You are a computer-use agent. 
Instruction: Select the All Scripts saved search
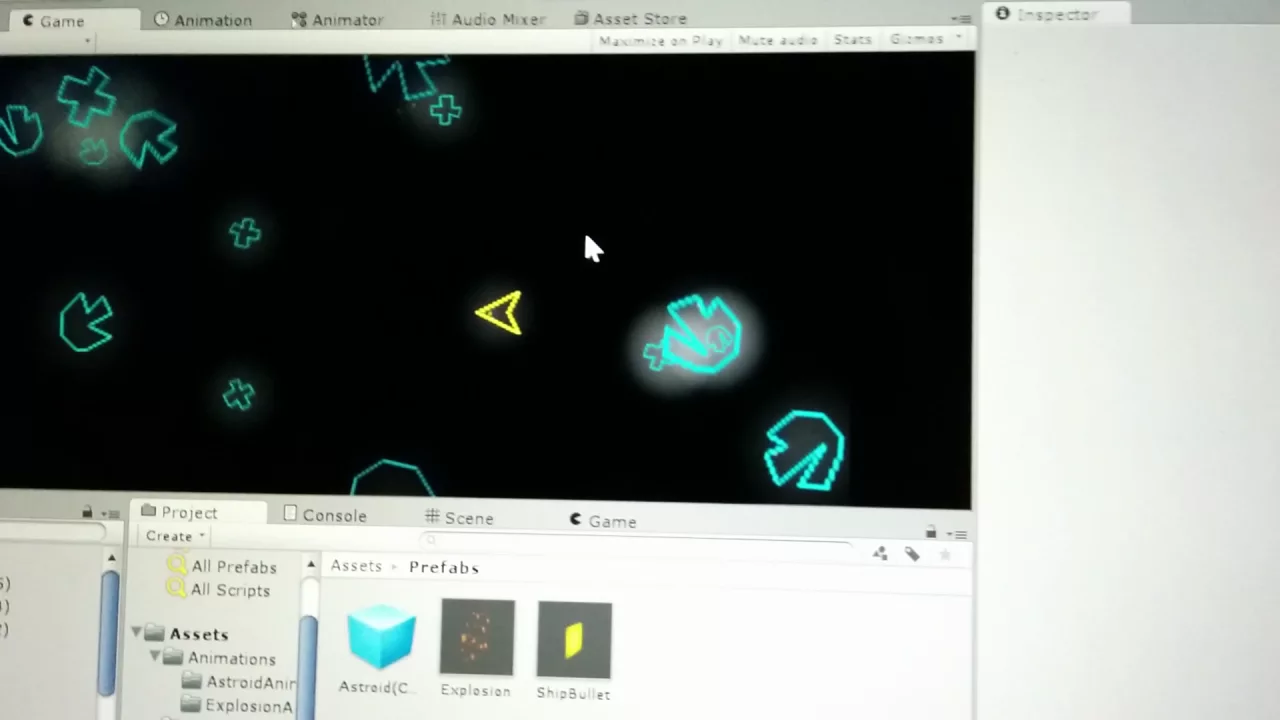coord(230,590)
